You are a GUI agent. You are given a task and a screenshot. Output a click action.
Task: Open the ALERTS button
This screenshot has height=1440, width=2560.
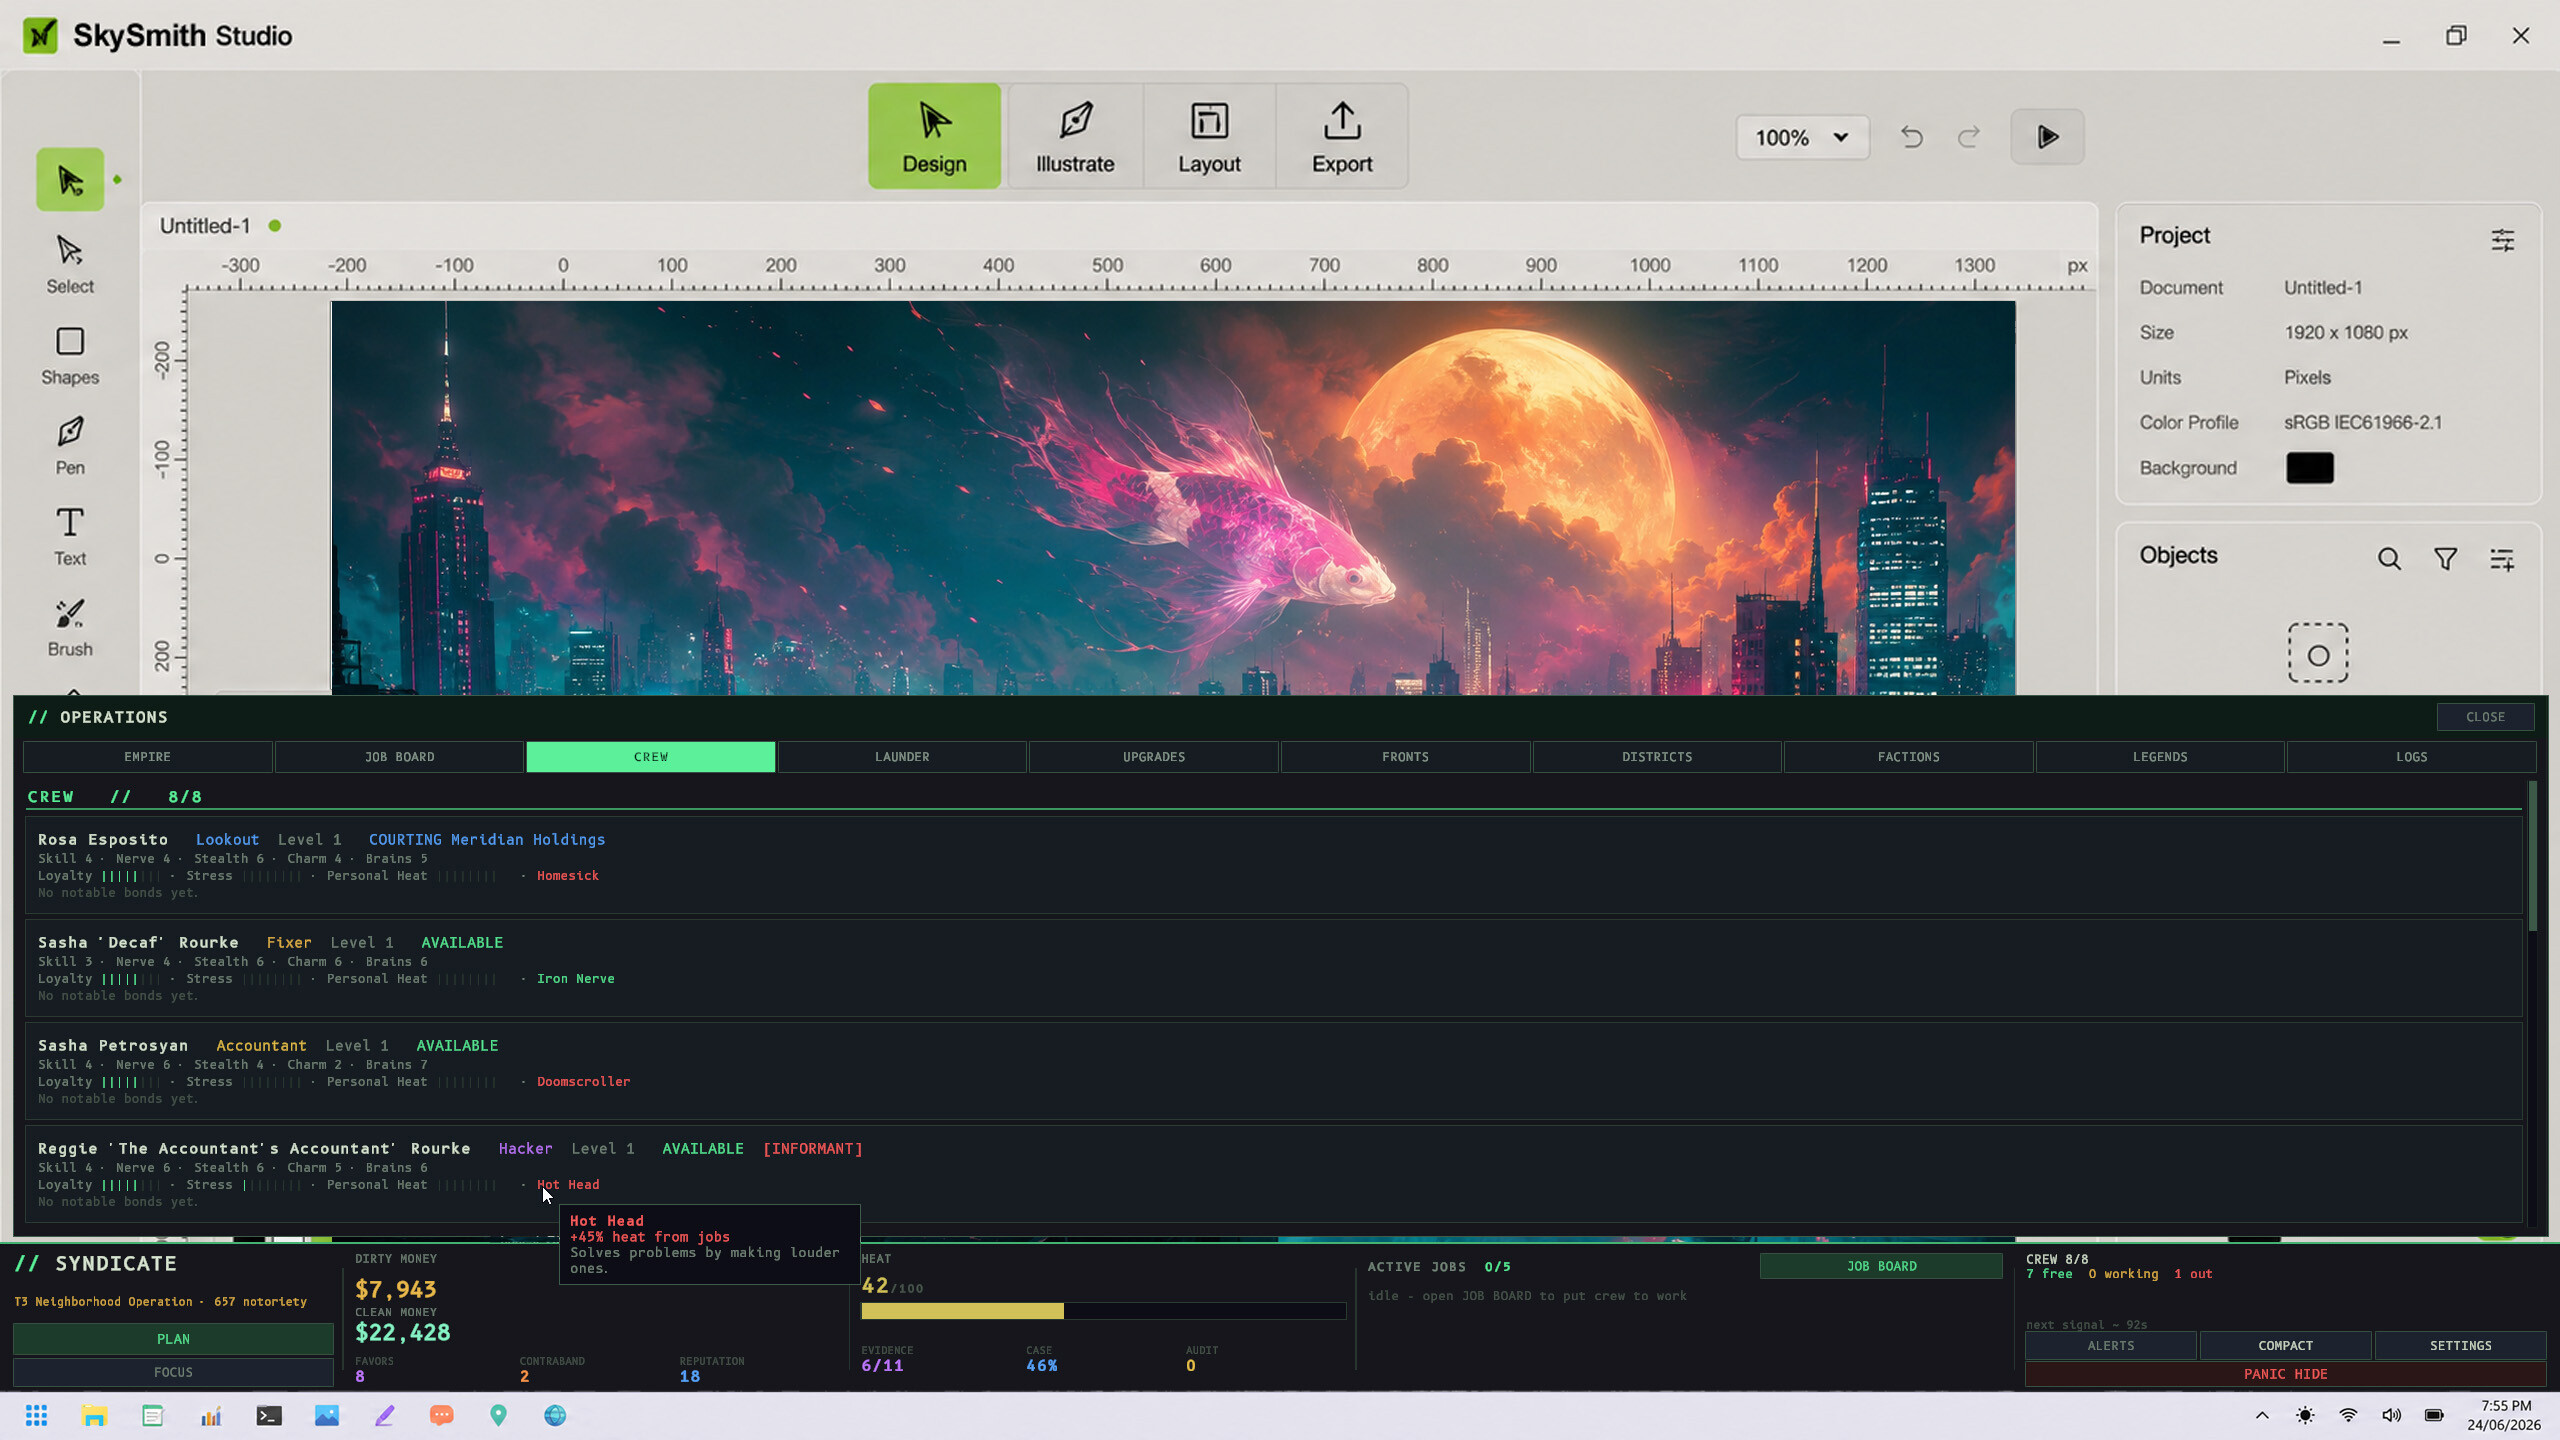tap(2110, 1346)
